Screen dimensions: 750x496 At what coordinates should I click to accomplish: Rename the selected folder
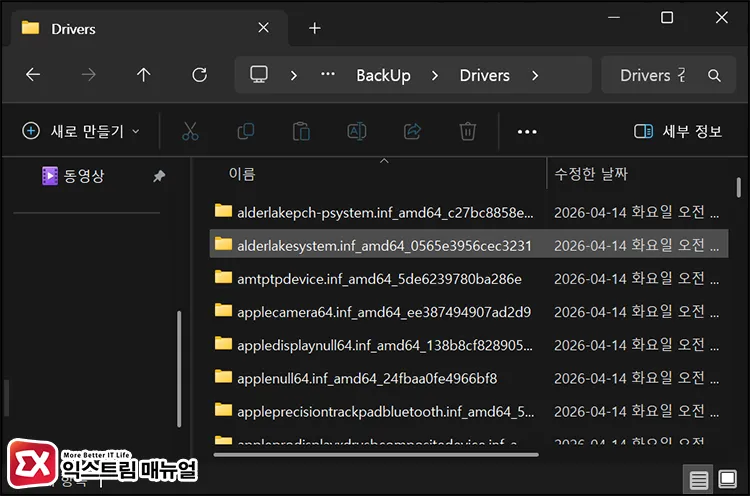tap(357, 131)
